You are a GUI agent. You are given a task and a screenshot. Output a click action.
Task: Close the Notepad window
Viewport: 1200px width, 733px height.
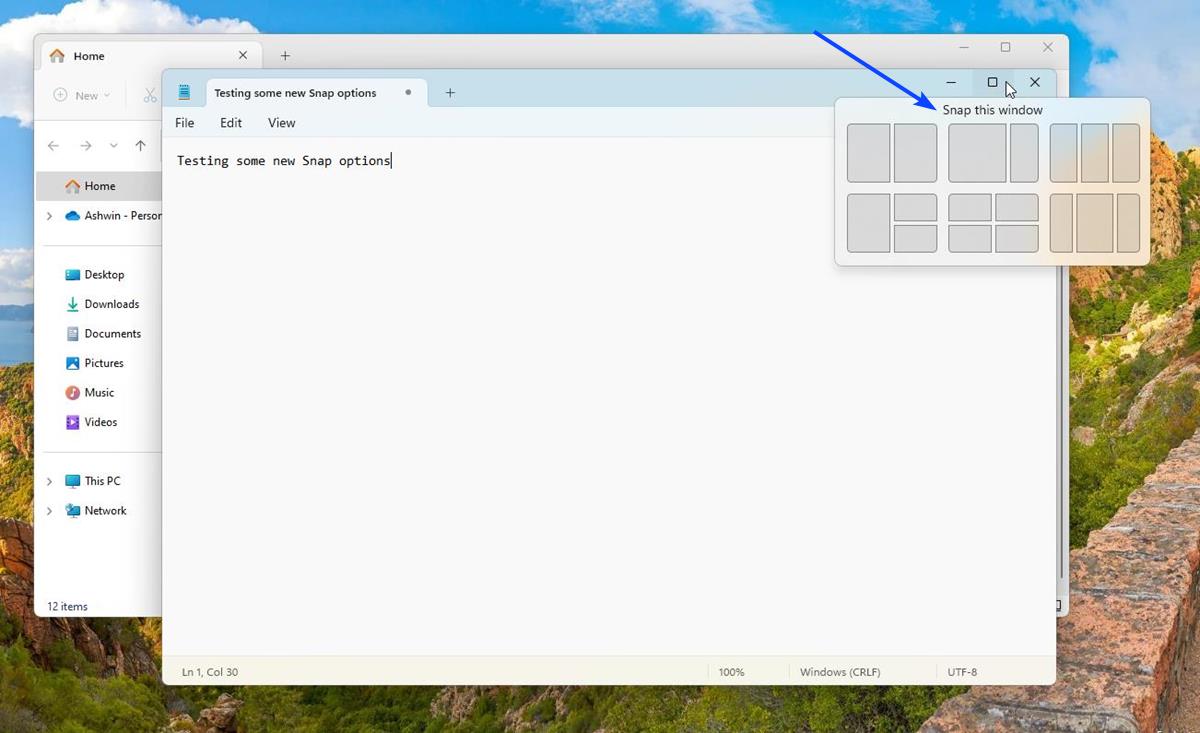[x=1035, y=83]
